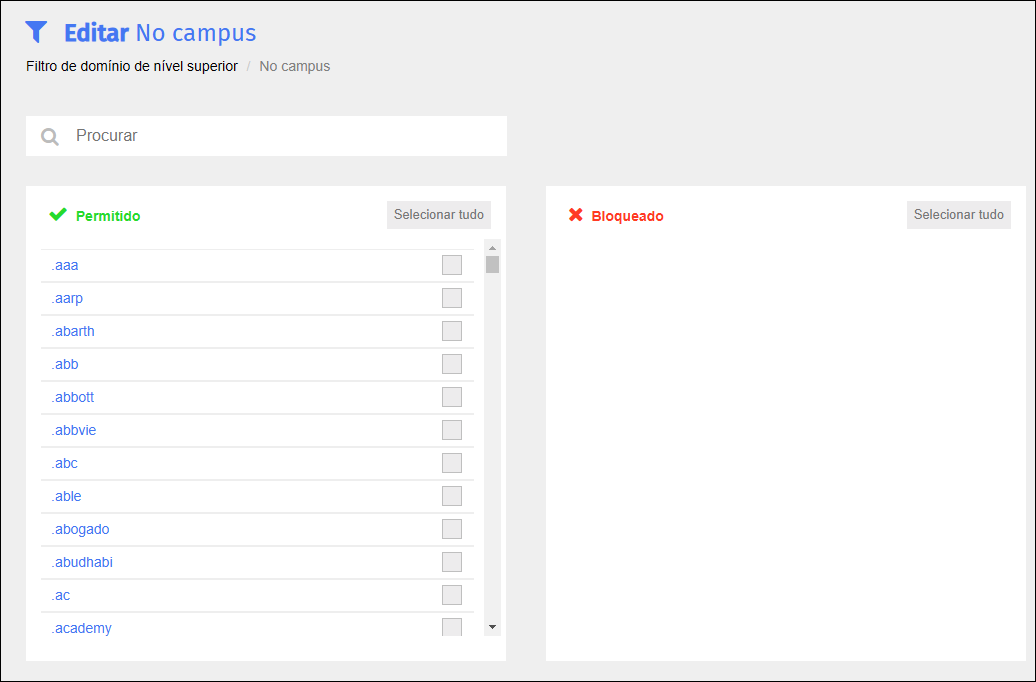
Task: Click the .abb domain entry
Action: [x=65, y=364]
